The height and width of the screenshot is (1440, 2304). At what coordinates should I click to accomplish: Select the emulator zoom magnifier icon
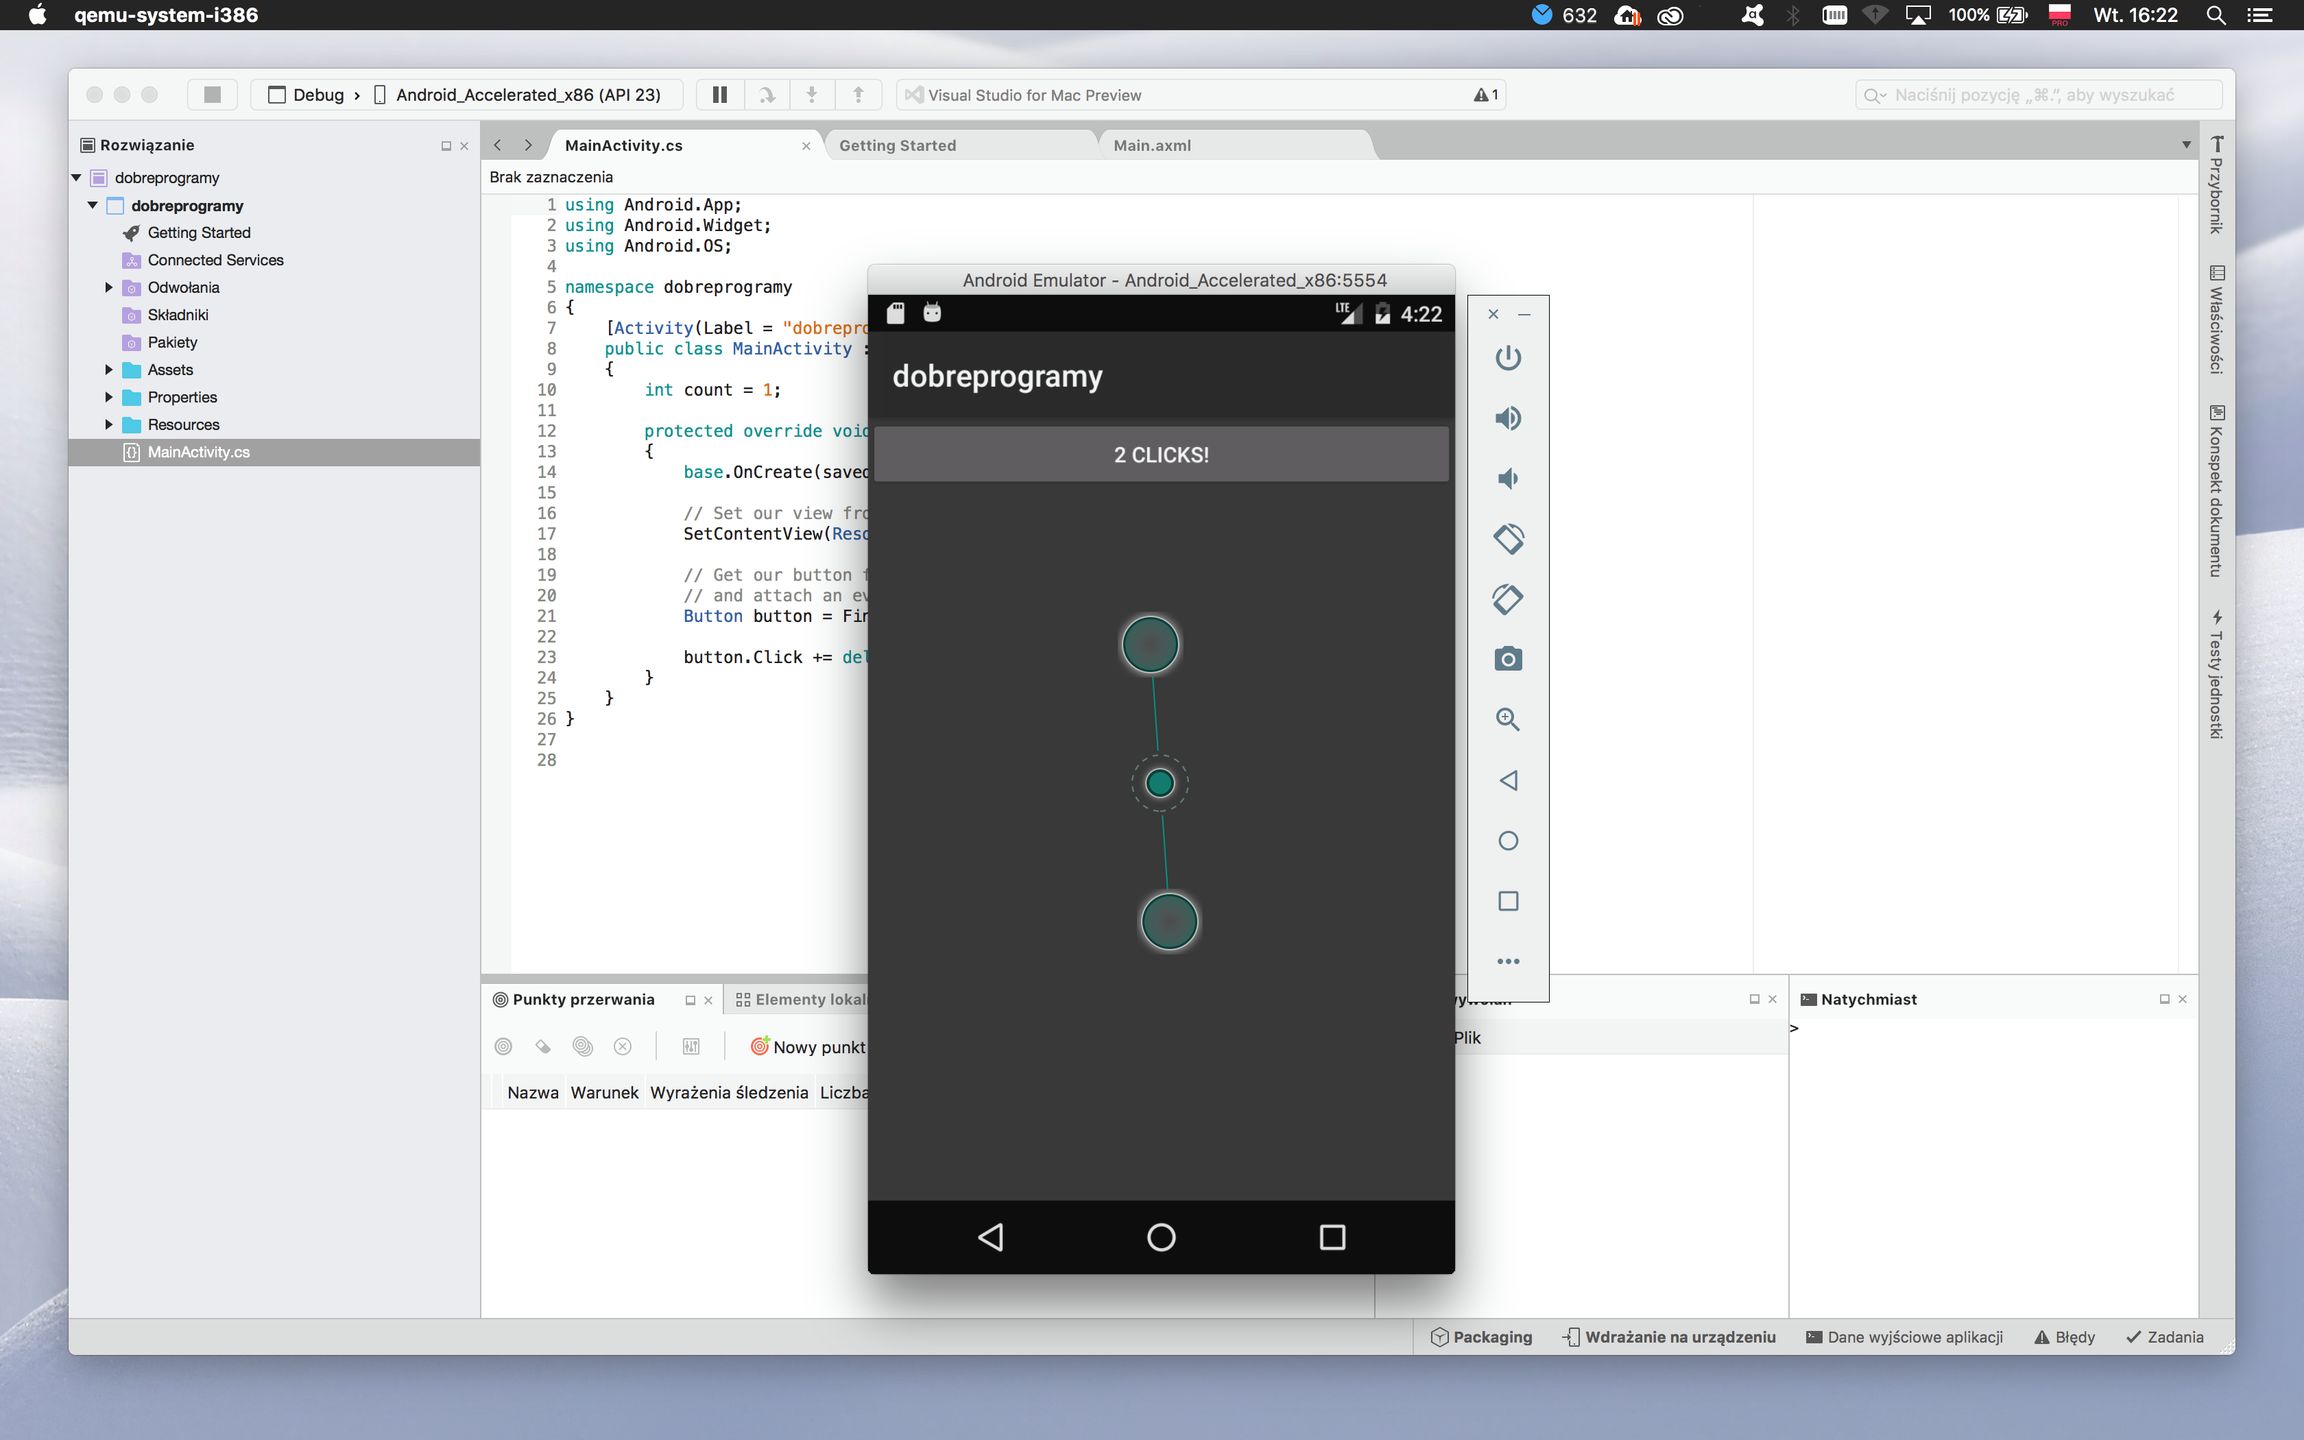[1508, 719]
